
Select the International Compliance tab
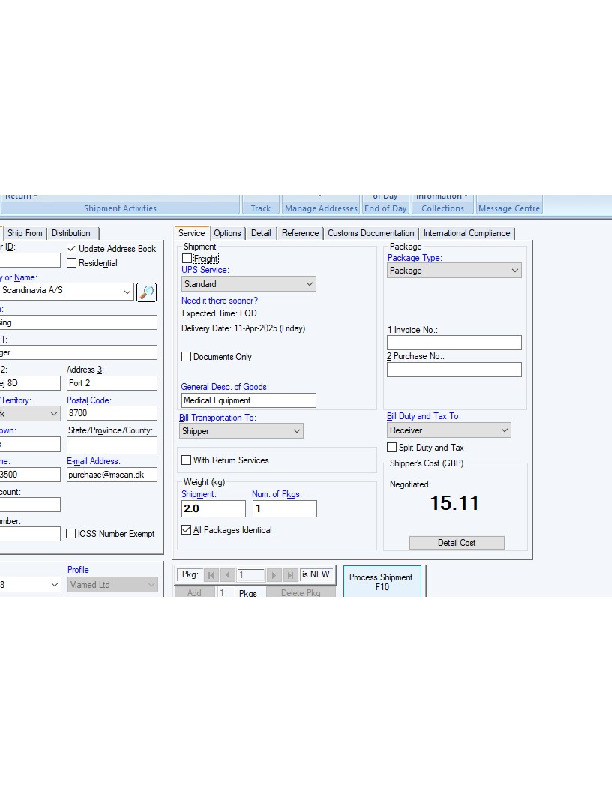tap(466, 233)
